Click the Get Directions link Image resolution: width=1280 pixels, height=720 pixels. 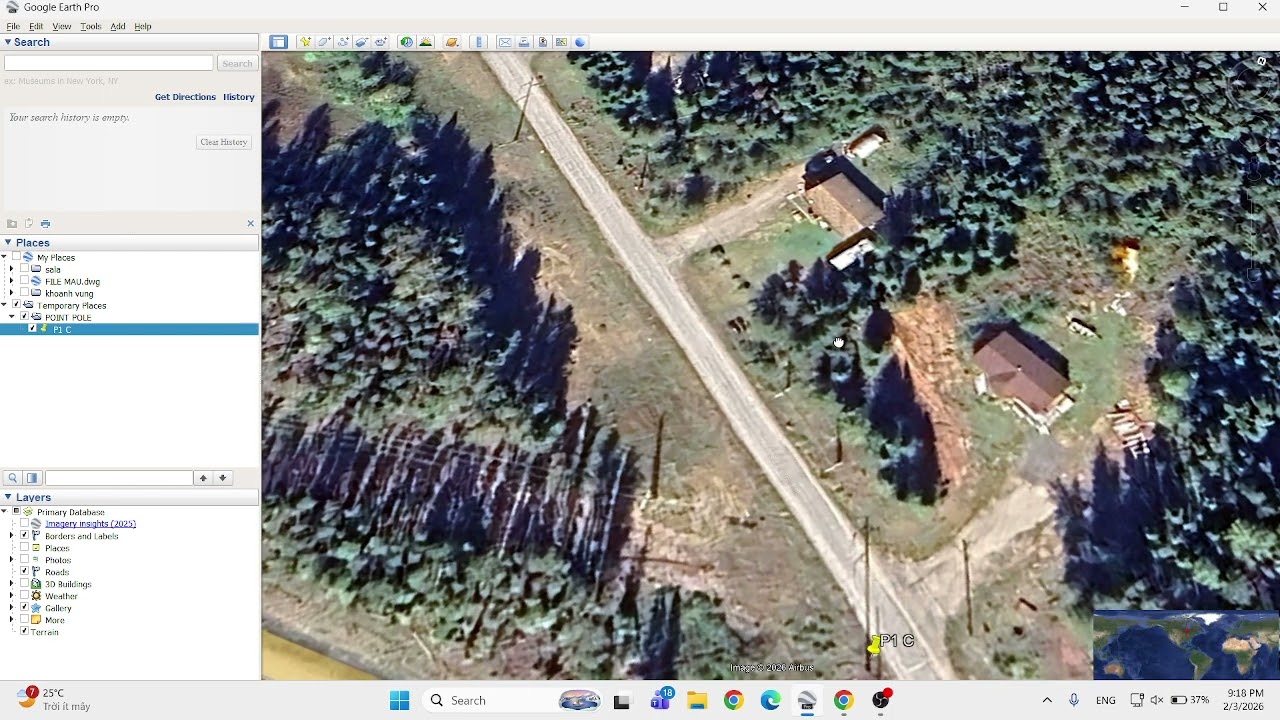pyautogui.click(x=185, y=97)
